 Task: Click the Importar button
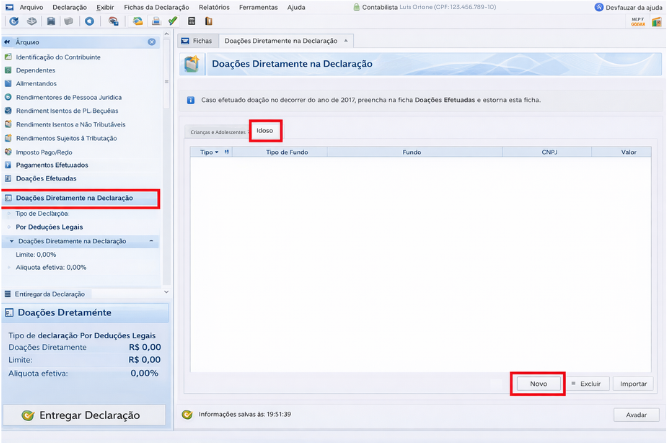pos(633,383)
